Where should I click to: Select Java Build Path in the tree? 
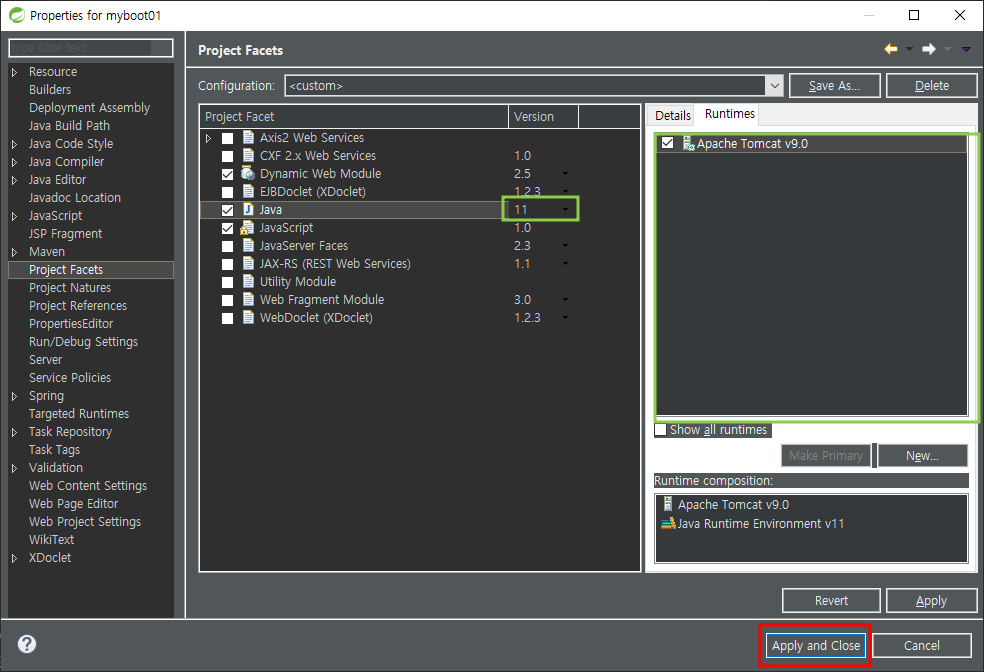(69, 125)
